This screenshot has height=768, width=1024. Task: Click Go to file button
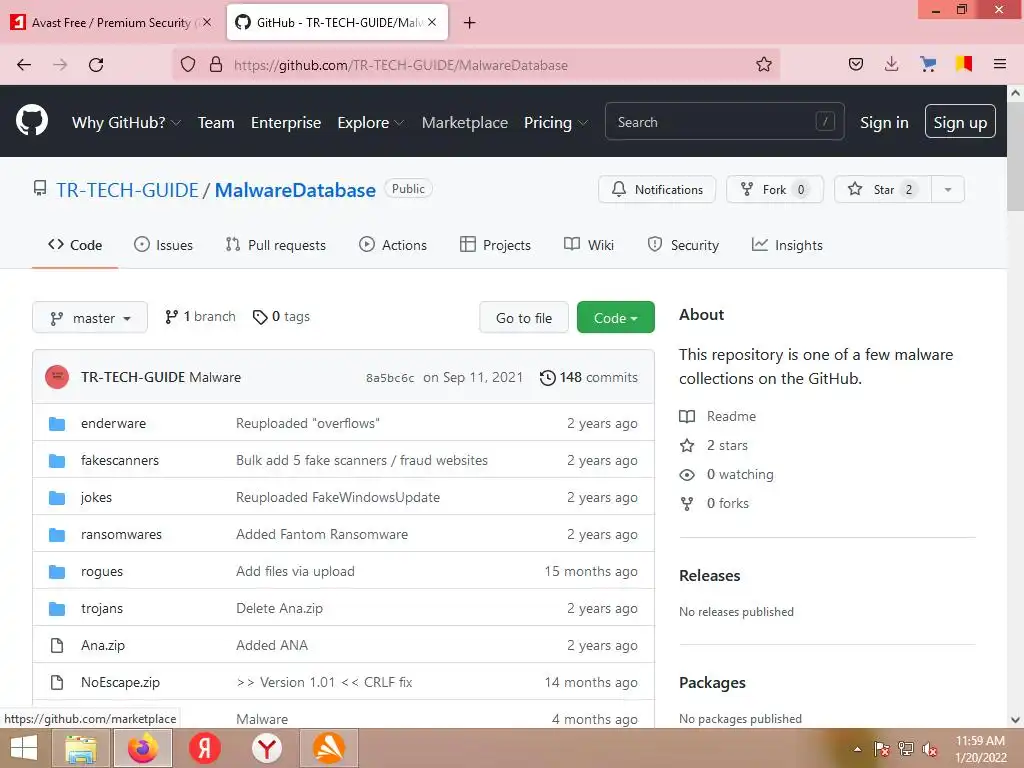coord(524,317)
